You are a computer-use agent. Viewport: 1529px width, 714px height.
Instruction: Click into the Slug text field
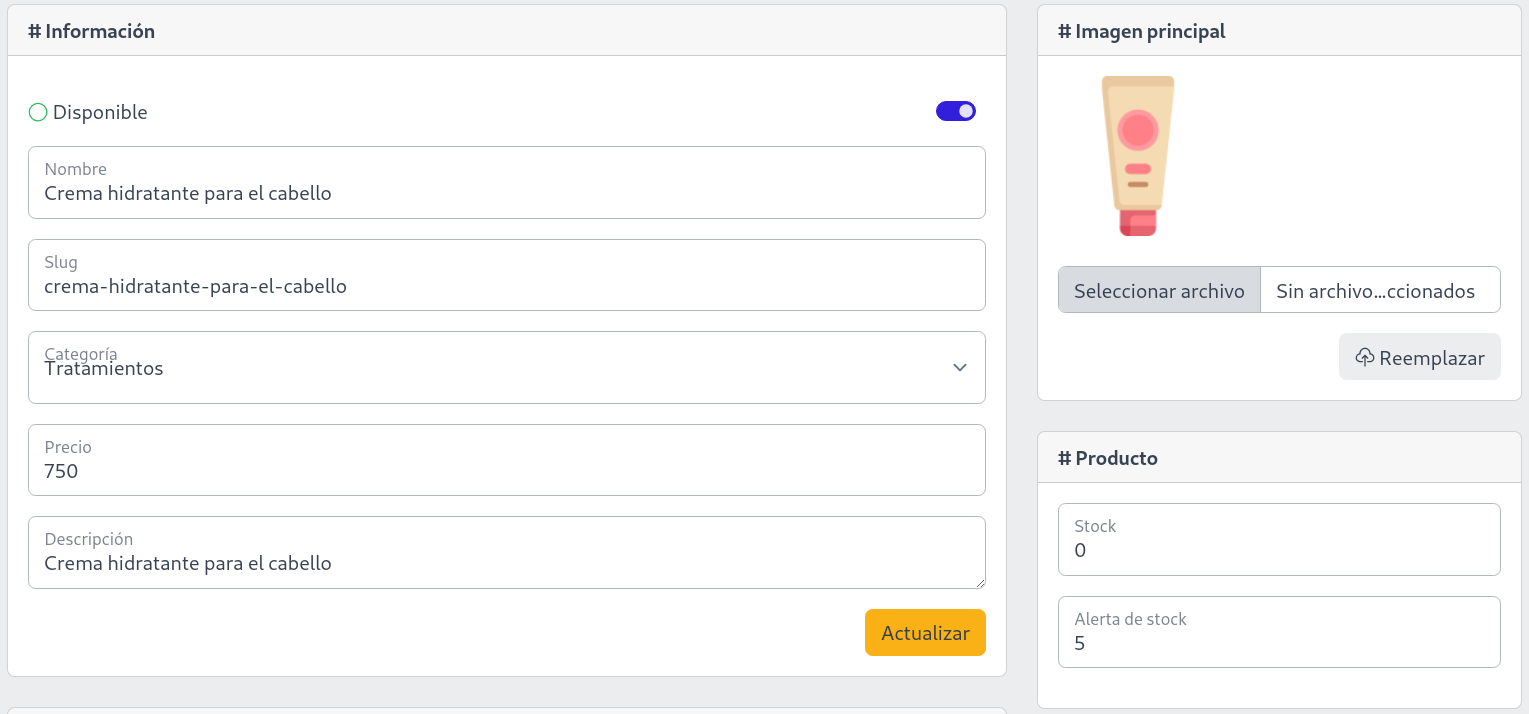point(506,286)
